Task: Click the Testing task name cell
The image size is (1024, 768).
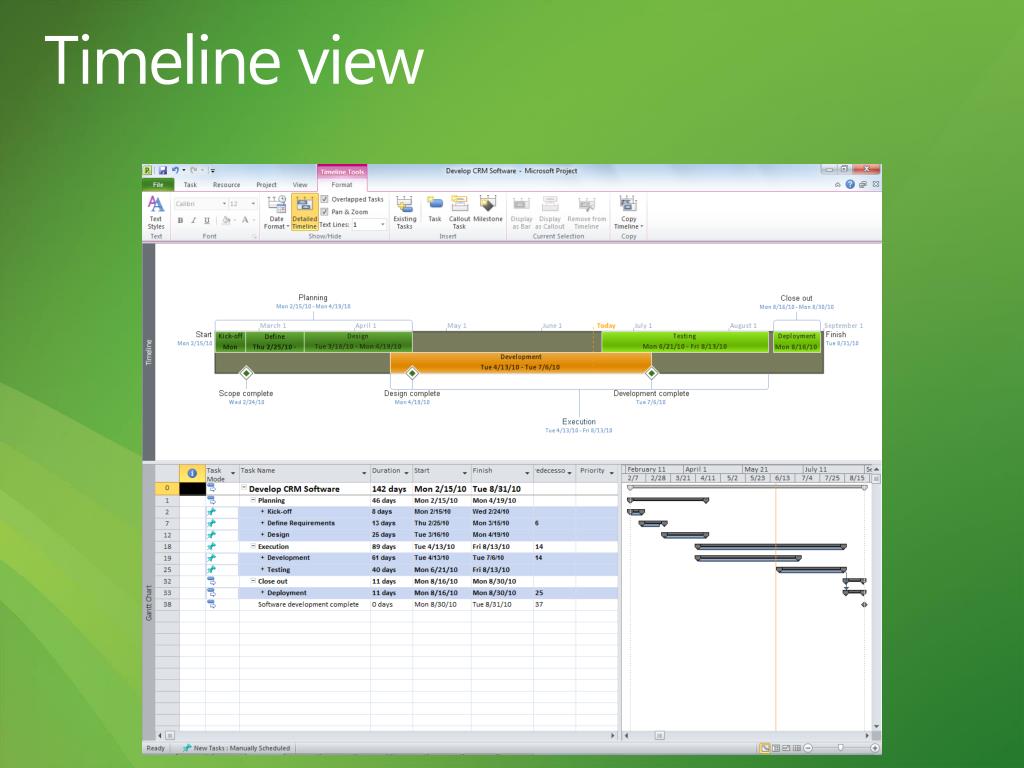Action: click(x=304, y=569)
